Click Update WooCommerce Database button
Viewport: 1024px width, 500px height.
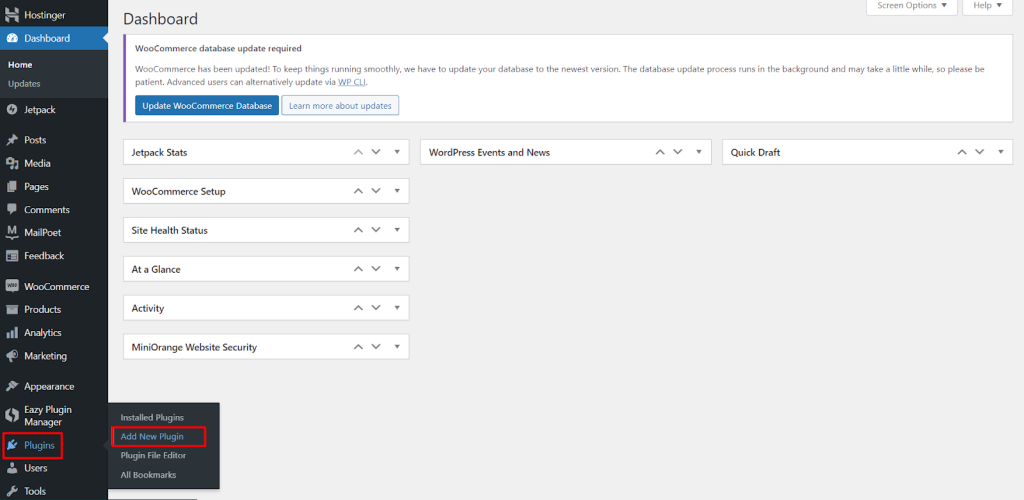(207, 106)
